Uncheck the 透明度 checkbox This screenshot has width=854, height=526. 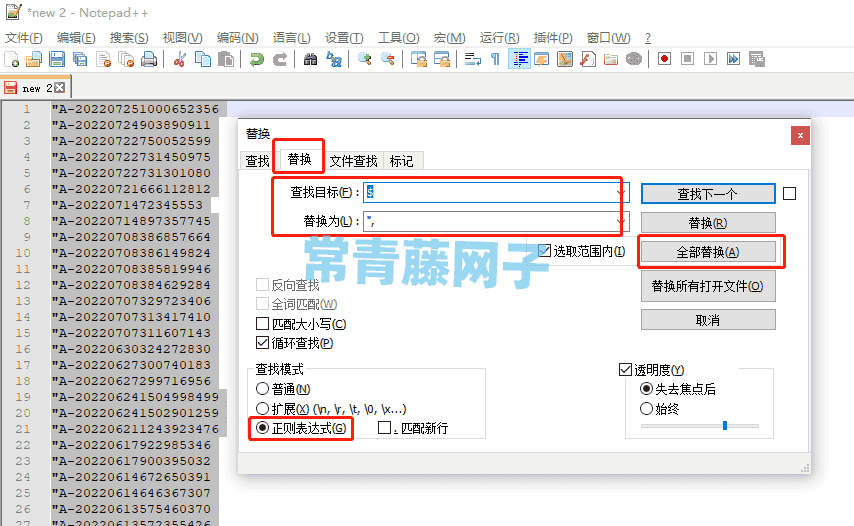pyautogui.click(x=625, y=370)
